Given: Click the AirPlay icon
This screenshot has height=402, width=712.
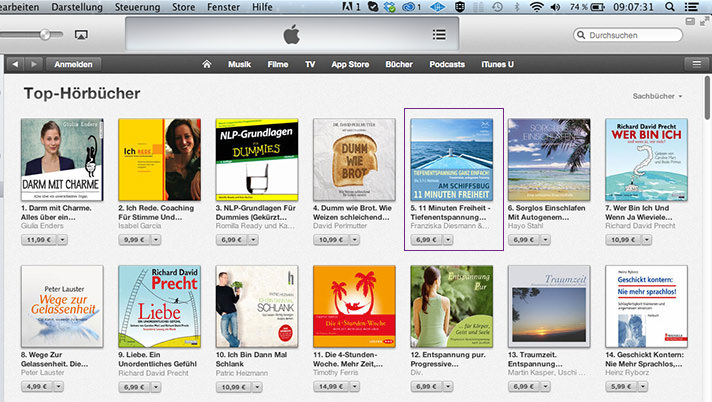Looking at the screenshot, I should coord(81,35).
